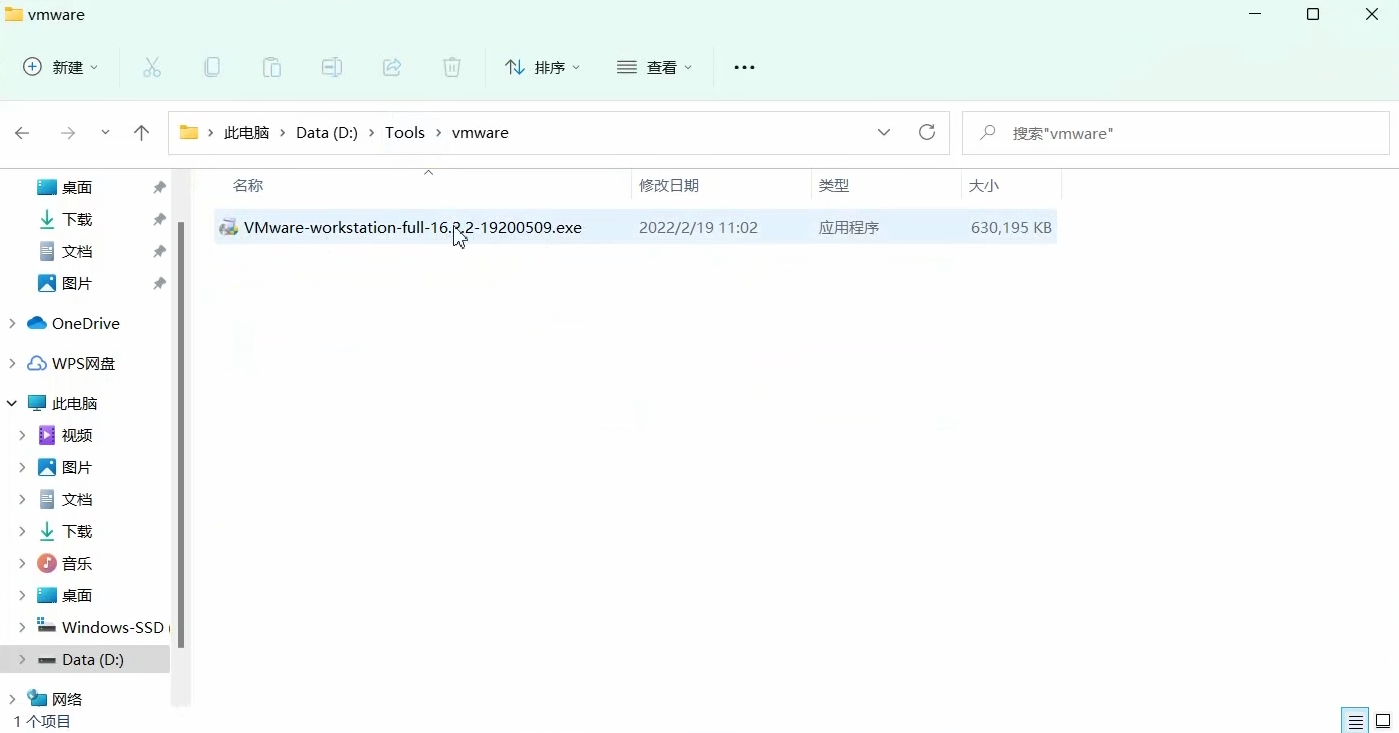
Task: Expand the Windows-SSD drive node
Action: (22, 628)
